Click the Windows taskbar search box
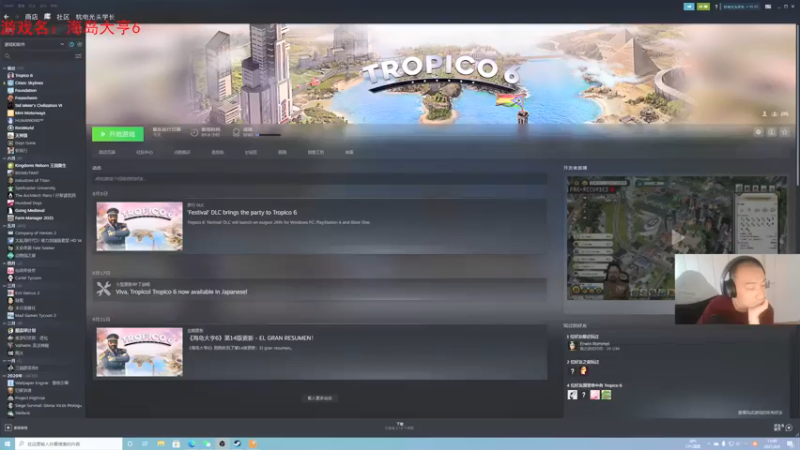This screenshot has height=450, width=800. [69, 444]
